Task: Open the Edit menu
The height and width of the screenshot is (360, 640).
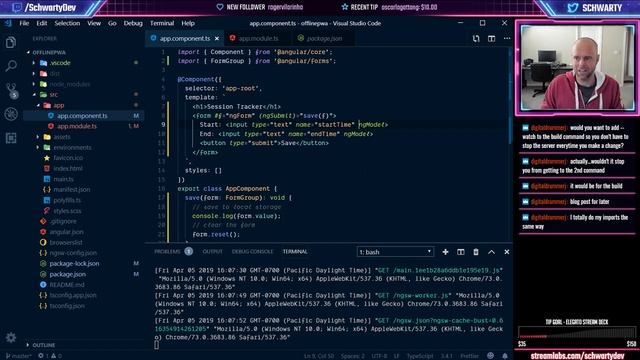Action: [42, 23]
